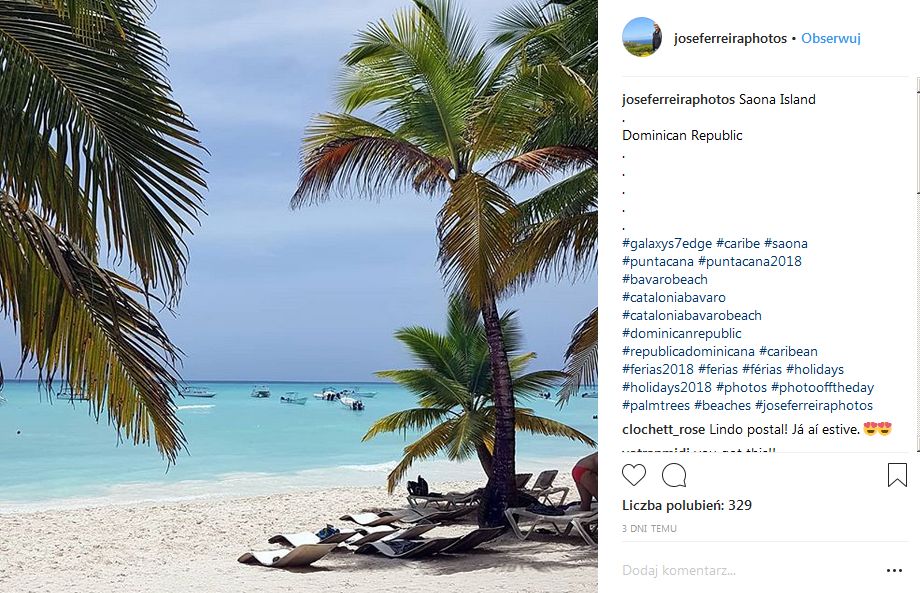Open the joseferreiraphotos username in the header
Viewport: 920px width, 593px height.
pos(730,39)
